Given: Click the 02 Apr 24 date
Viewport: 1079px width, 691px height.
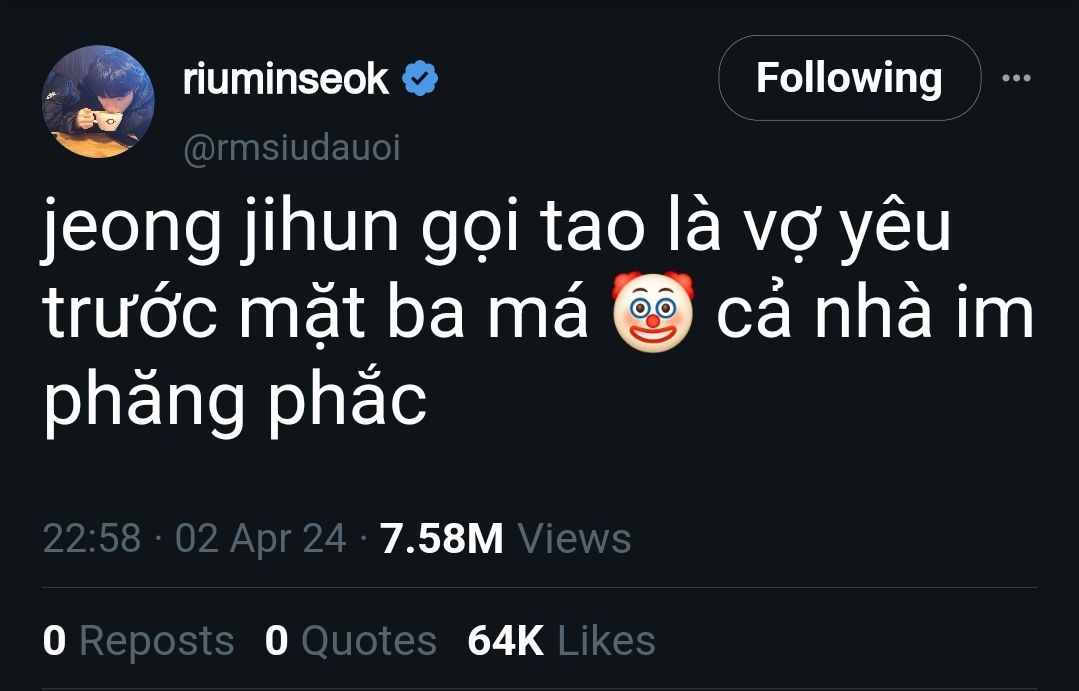Looking at the screenshot, I should pyautogui.click(x=261, y=538).
